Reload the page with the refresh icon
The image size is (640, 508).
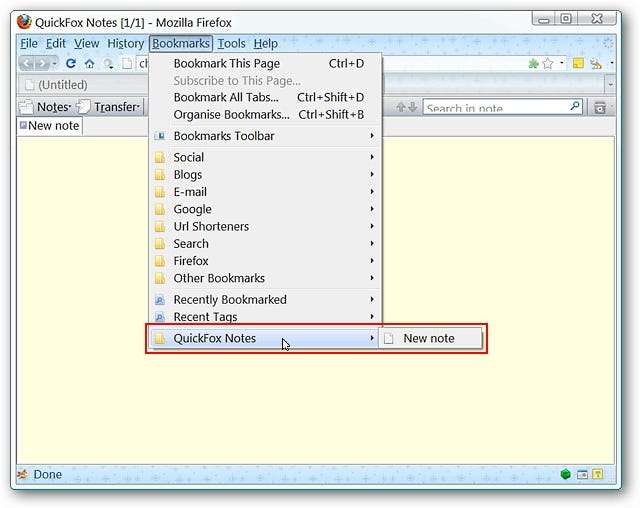[x=71, y=63]
